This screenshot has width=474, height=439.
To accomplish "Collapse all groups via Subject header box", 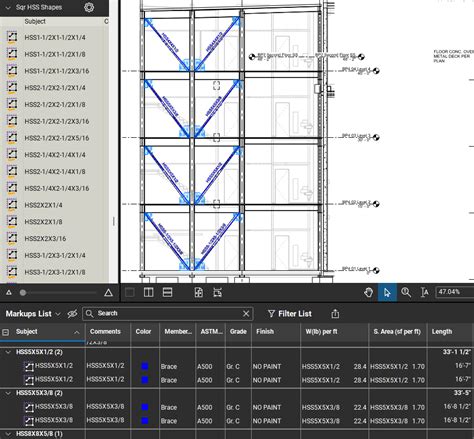I will 6,332.
